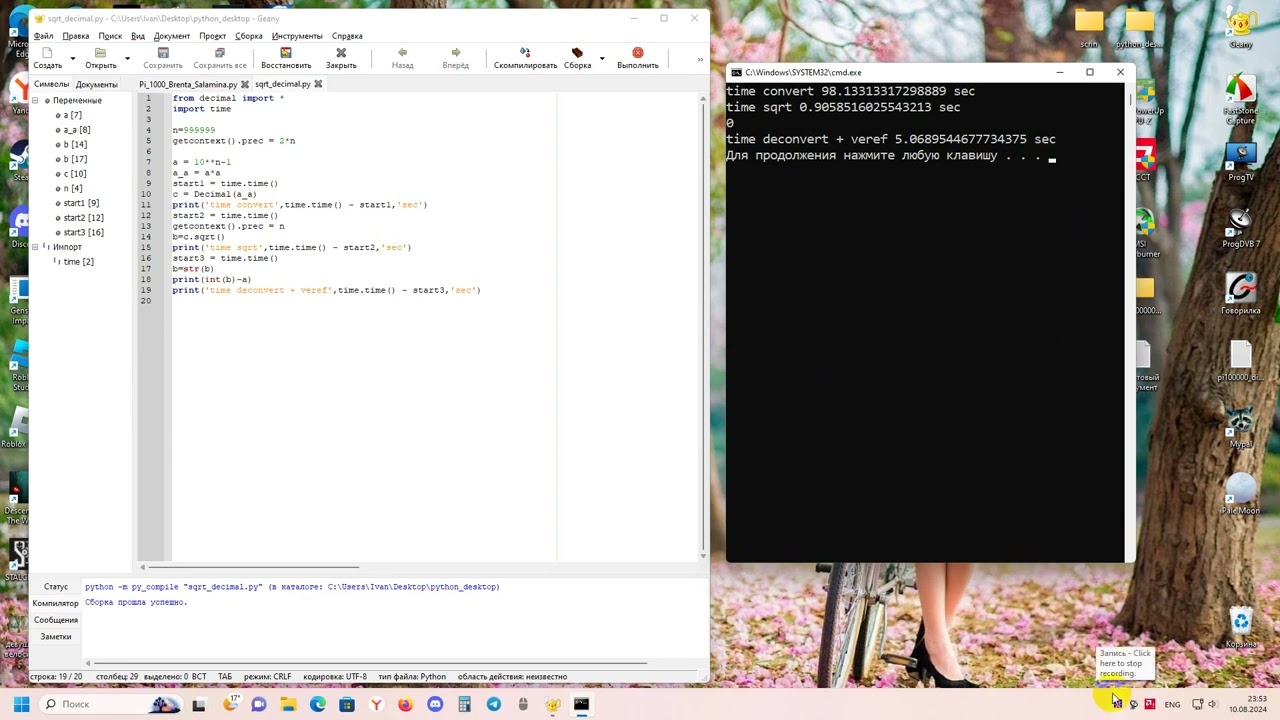Open dropdown arrow next to Создать
Image resolution: width=1280 pixels, height=720 pixels.
click(x=72, y=58)
